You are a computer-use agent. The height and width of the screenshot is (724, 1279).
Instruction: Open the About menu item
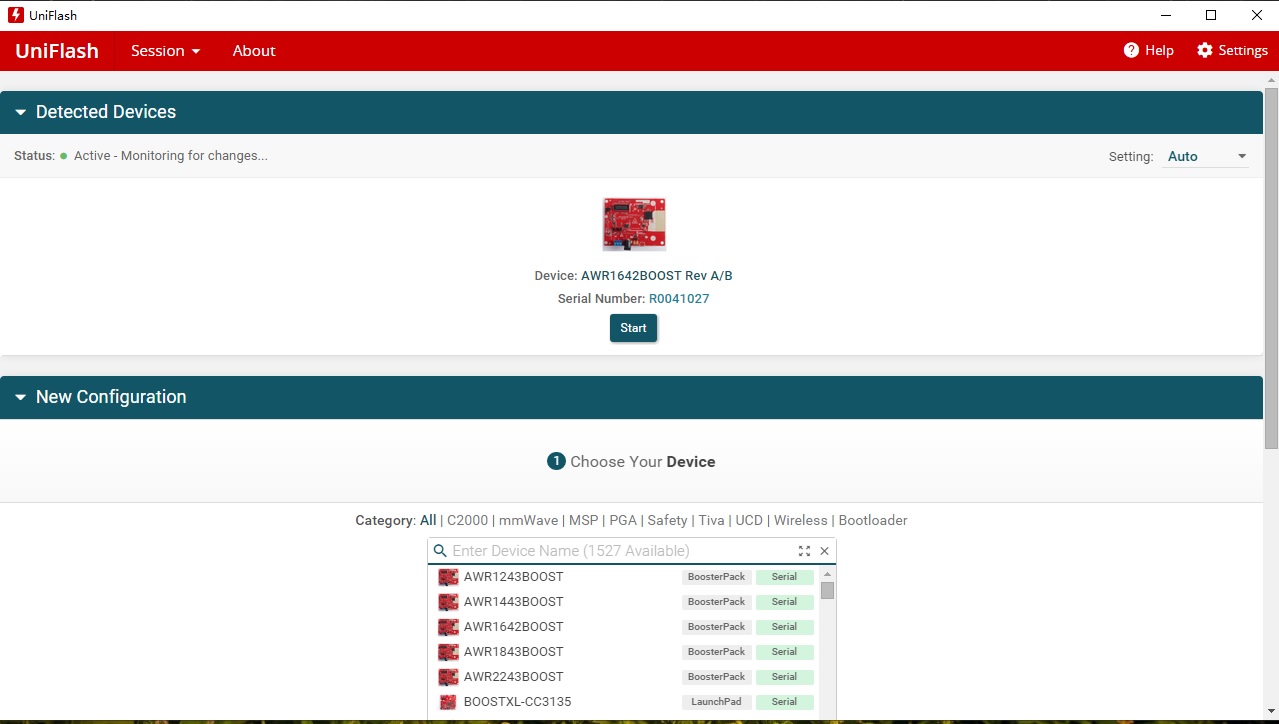tap(254, 50)
